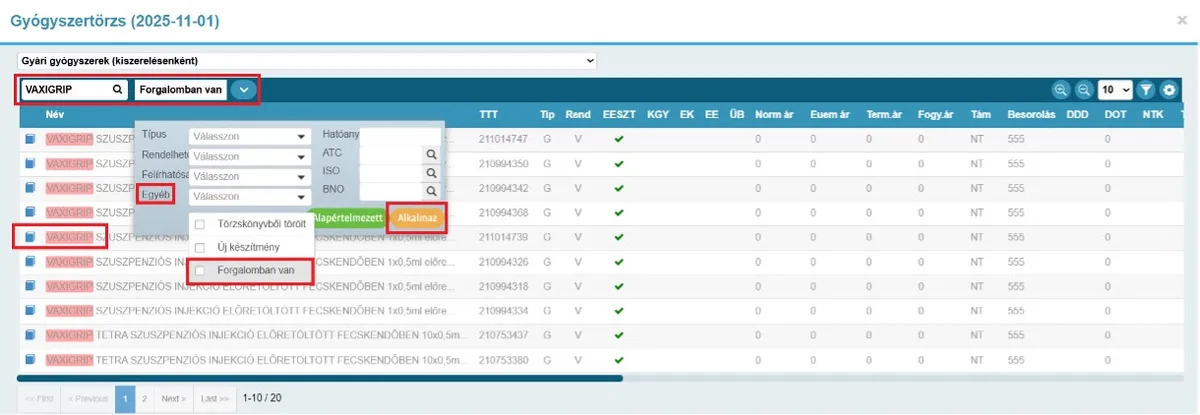Click the horizontal table scrollbar

point(320,378)
